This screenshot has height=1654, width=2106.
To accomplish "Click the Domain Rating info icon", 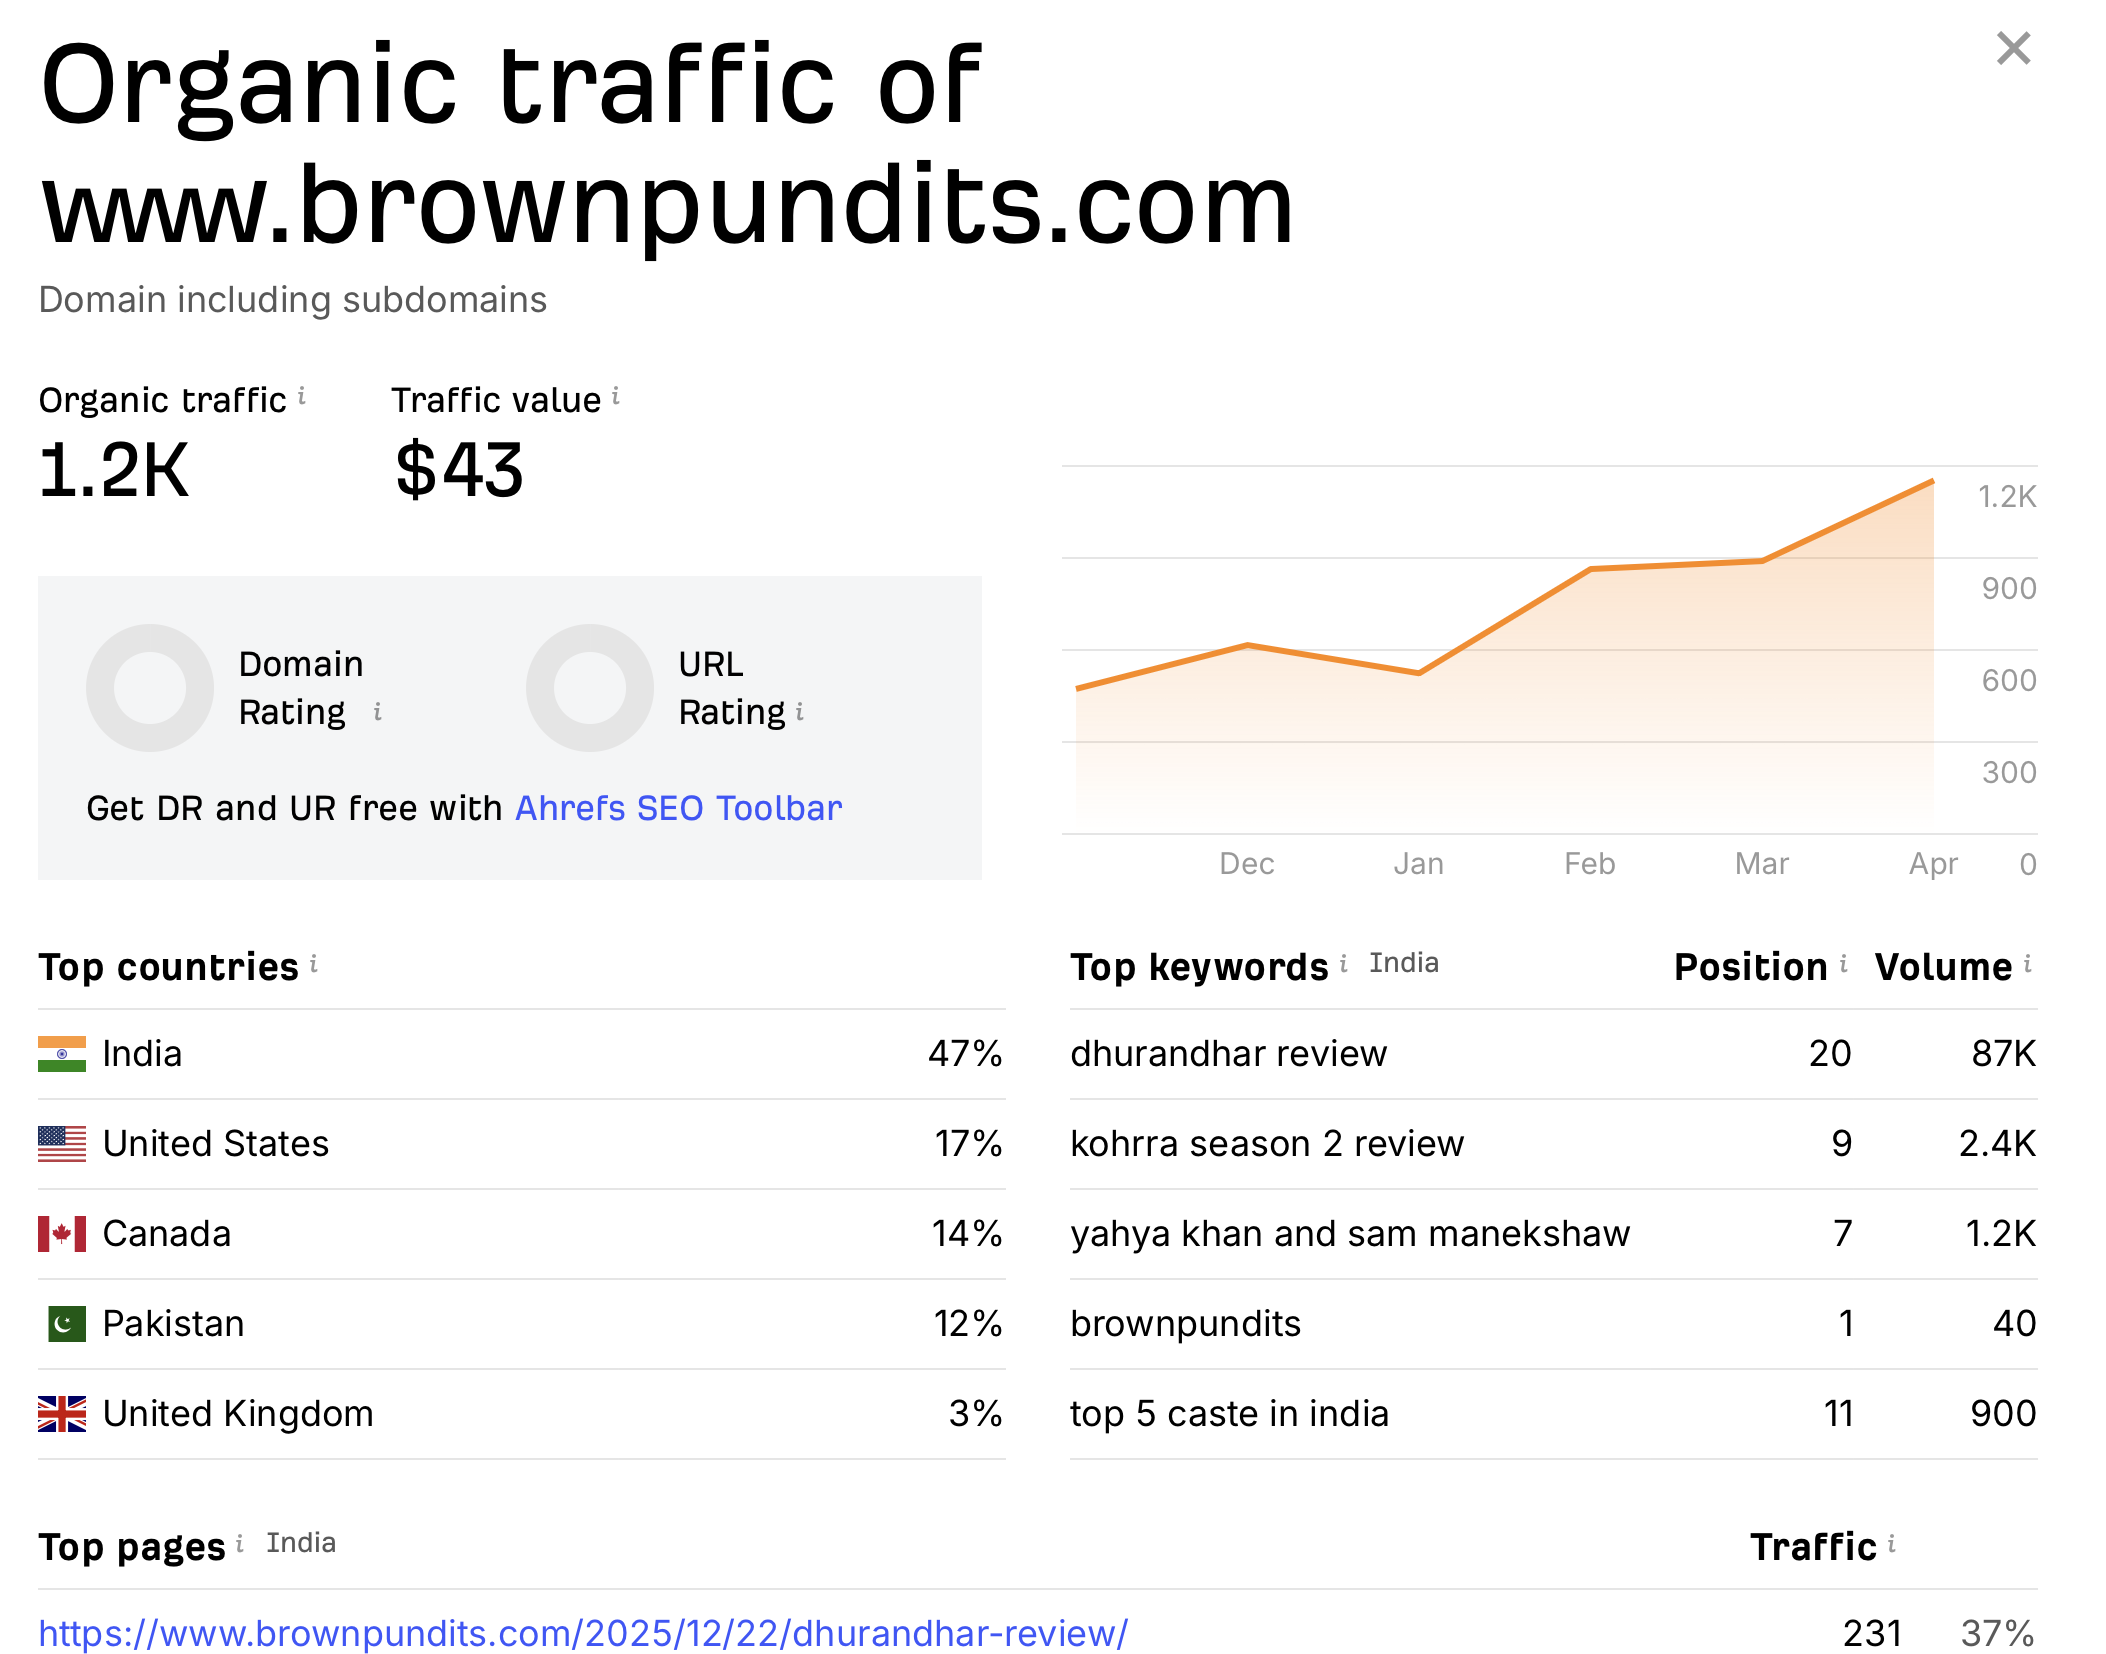I will click(377, 712).
